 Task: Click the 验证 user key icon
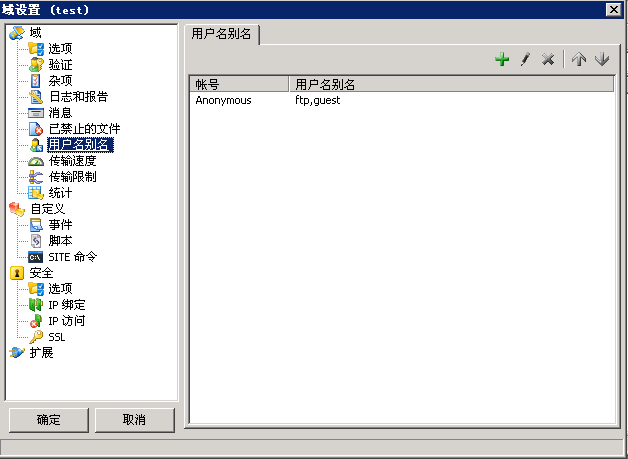click(x=36, y=65)
